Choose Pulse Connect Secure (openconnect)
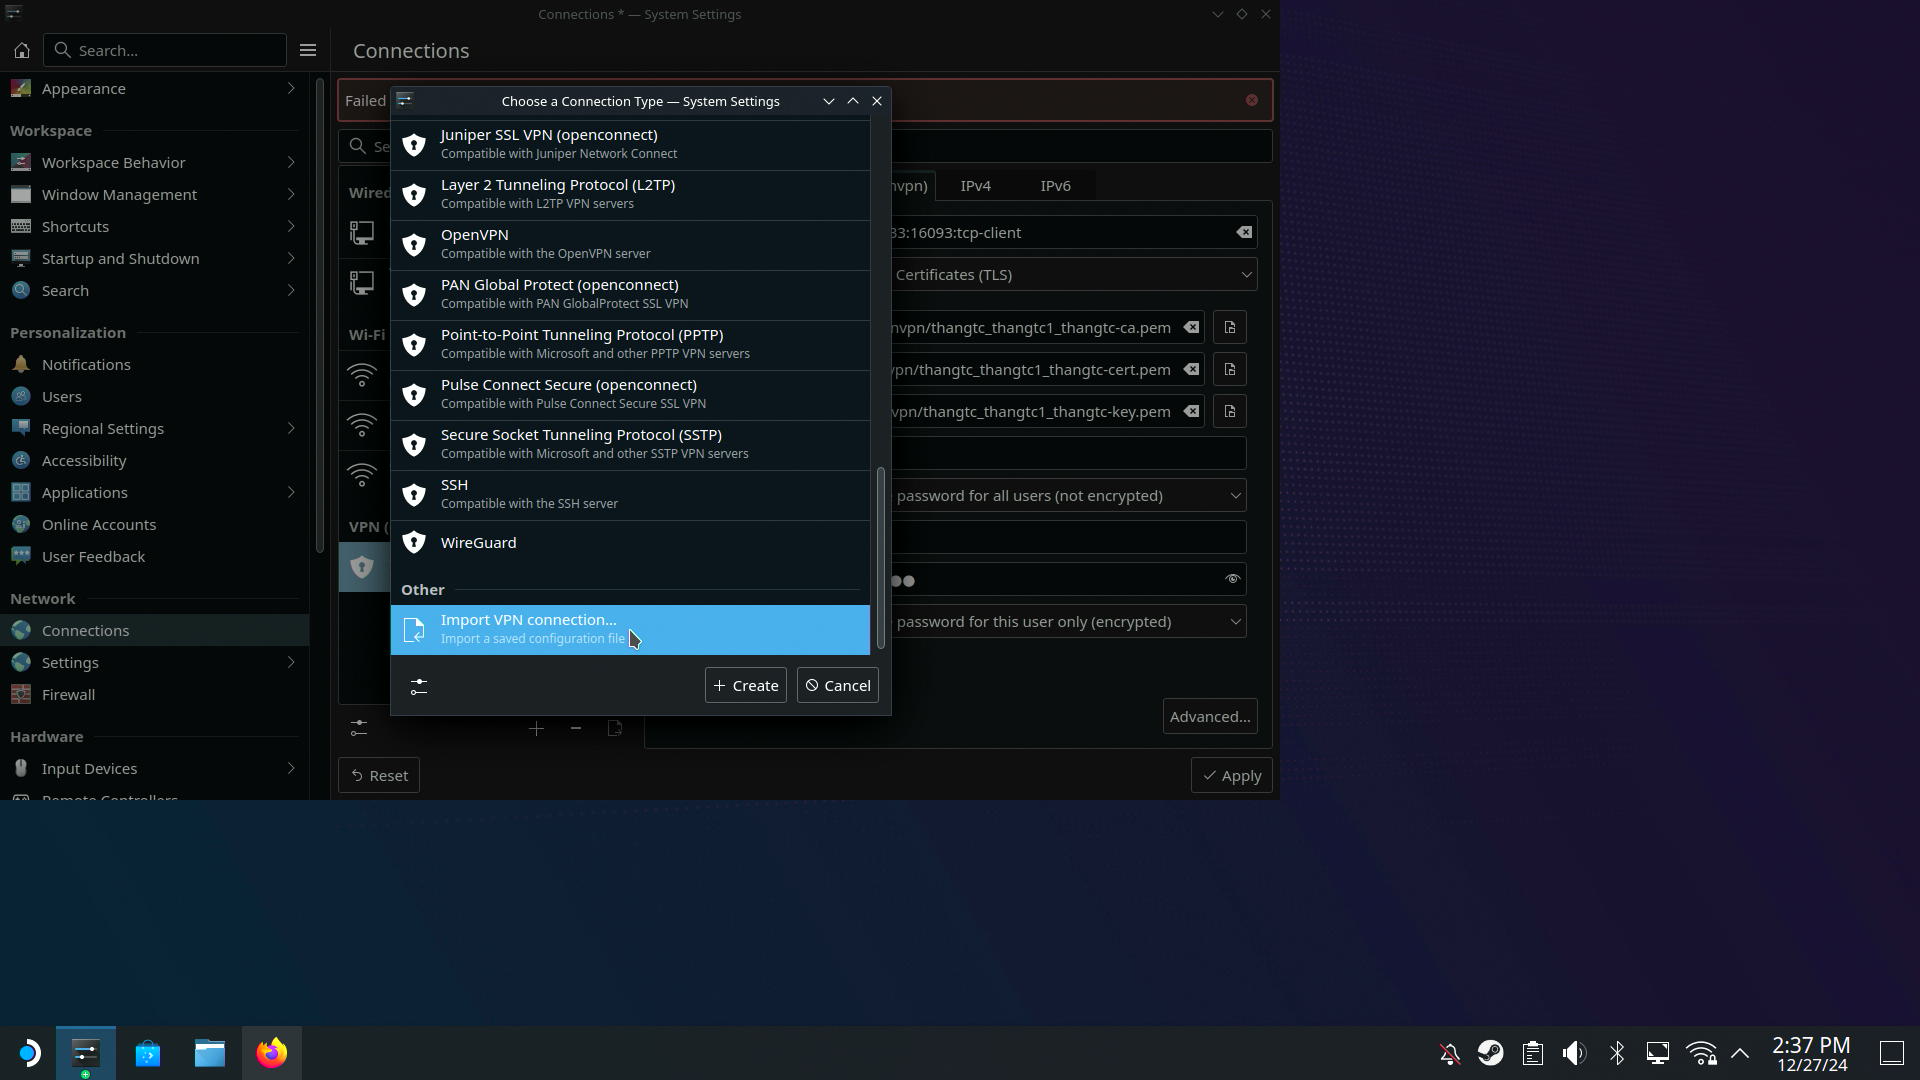Viewport: 1920px width, 1080px height. click(x=630, y=394)
